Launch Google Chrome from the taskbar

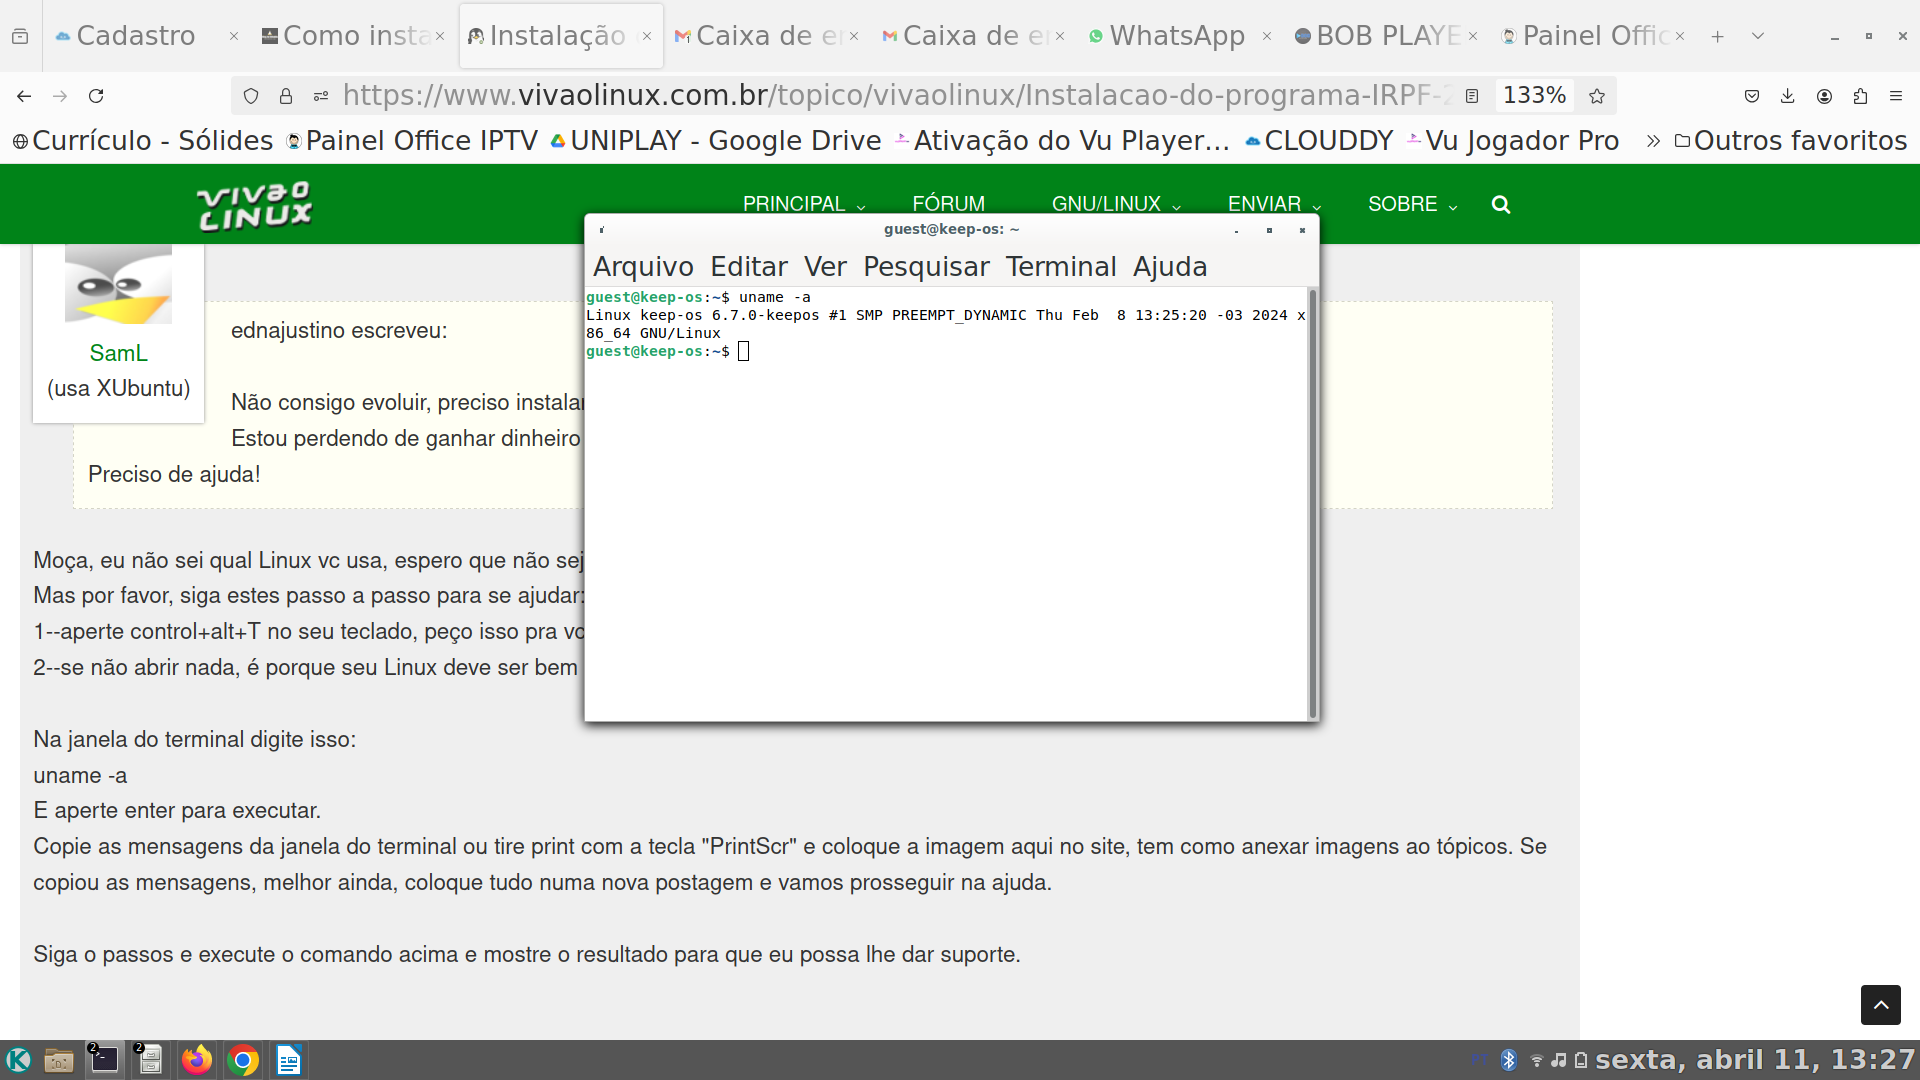242,1060
